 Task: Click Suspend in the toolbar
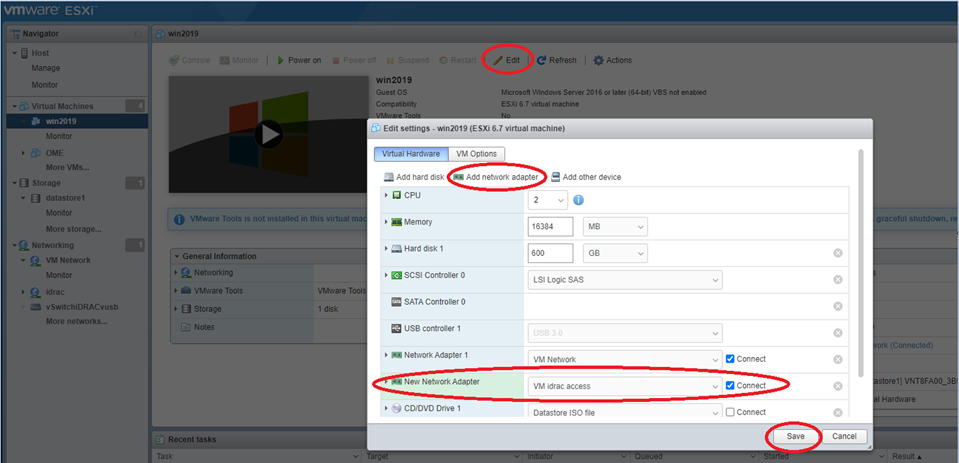(407, 61)
